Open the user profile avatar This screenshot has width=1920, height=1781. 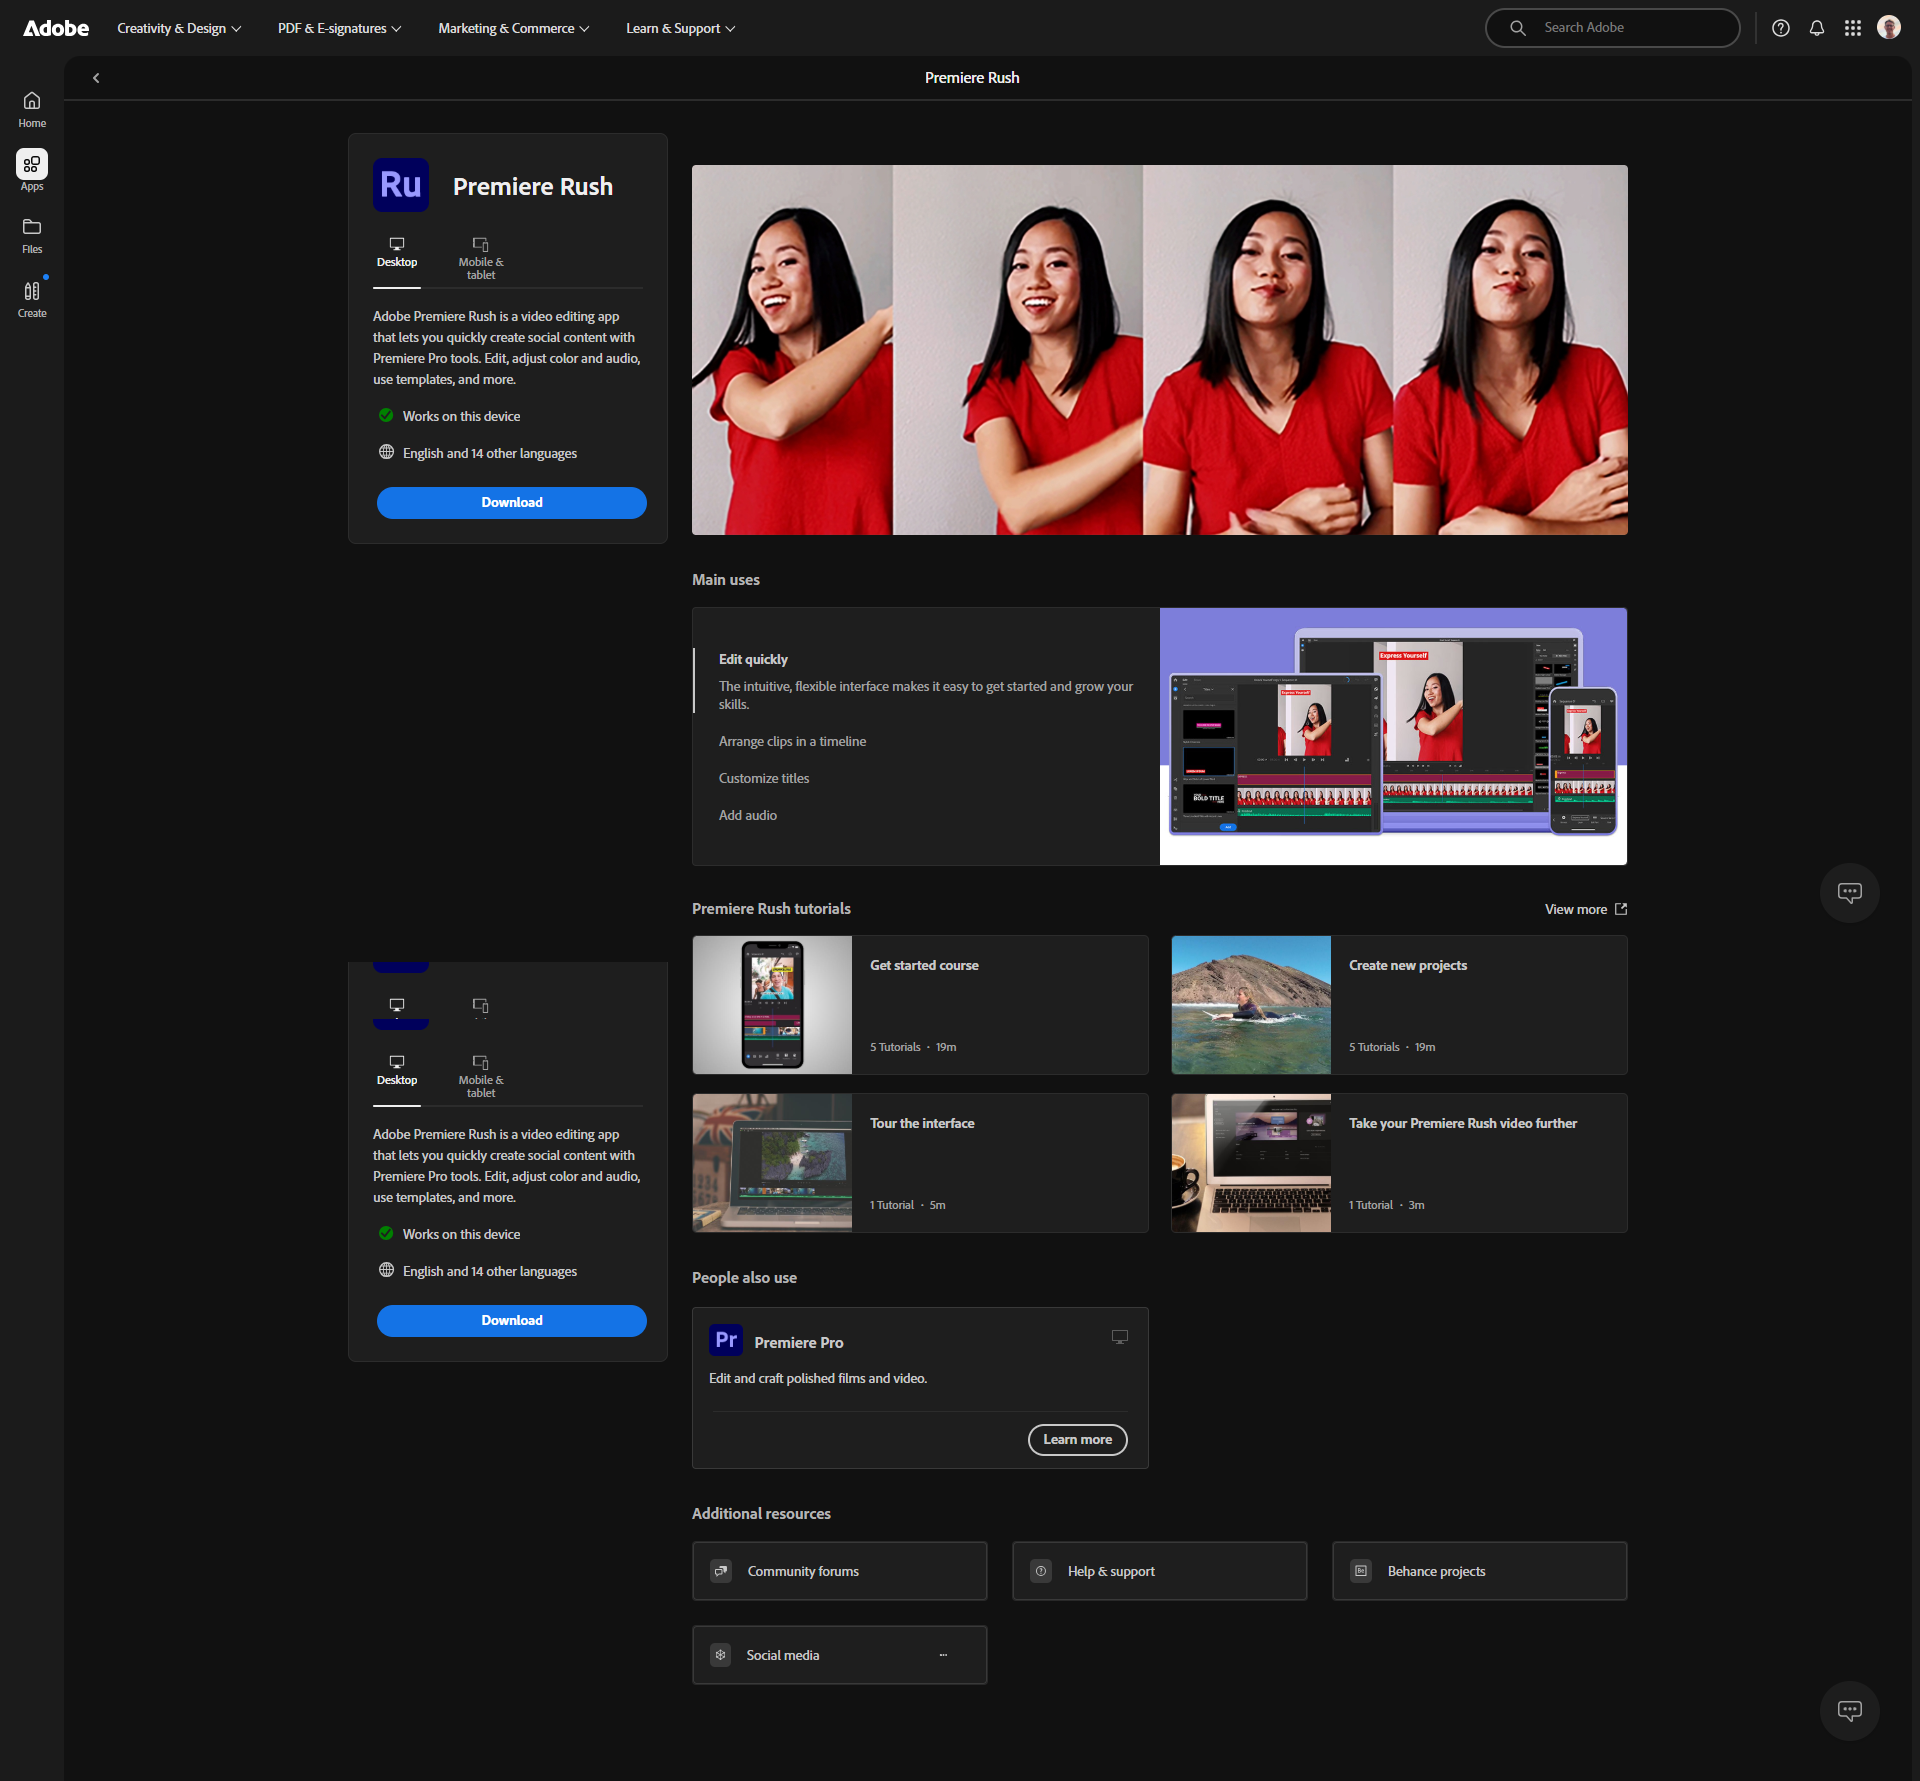point(1888,28)
